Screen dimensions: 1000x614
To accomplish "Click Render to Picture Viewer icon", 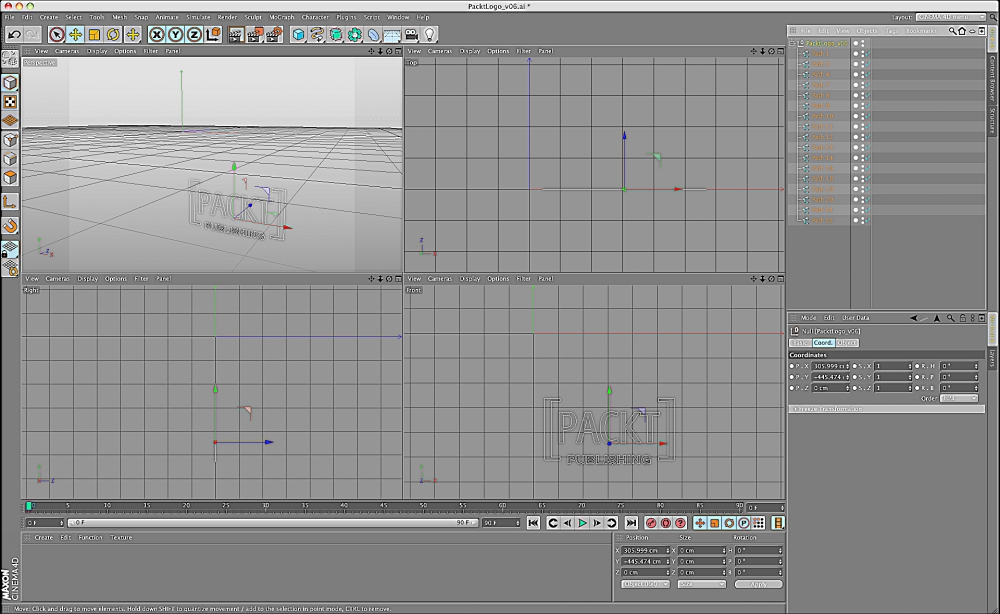I will pos(255,34).
